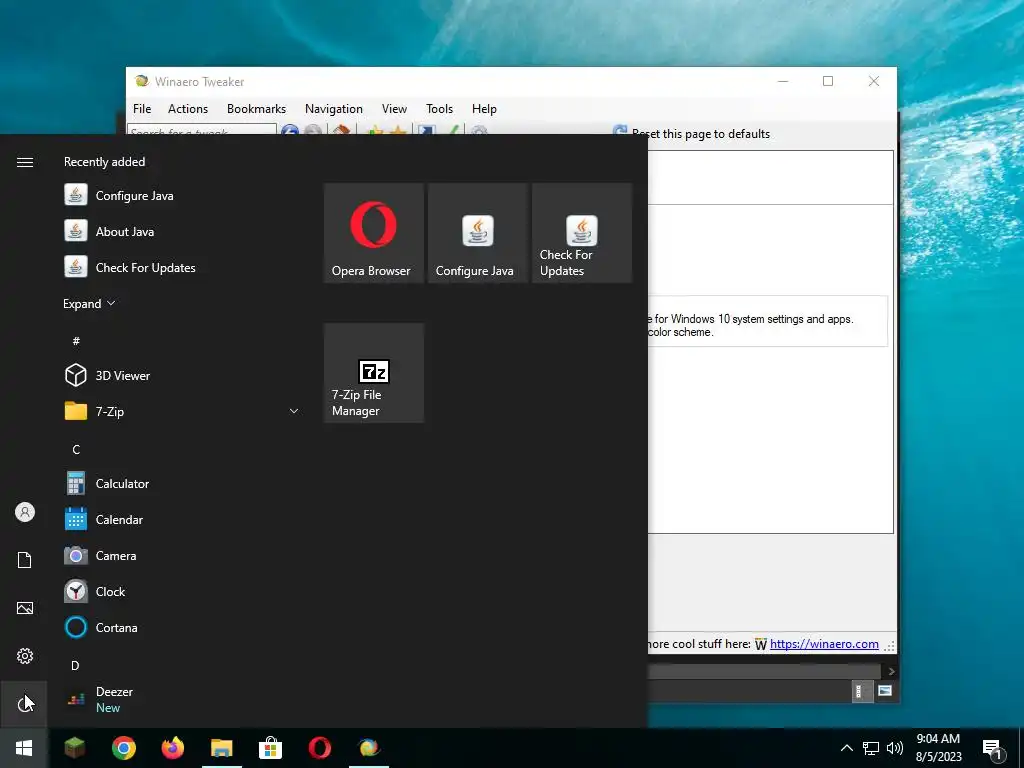Open the File menu in Winaero Tweaker
This screenshot has width=1024, height=768.
coord(142,109)
